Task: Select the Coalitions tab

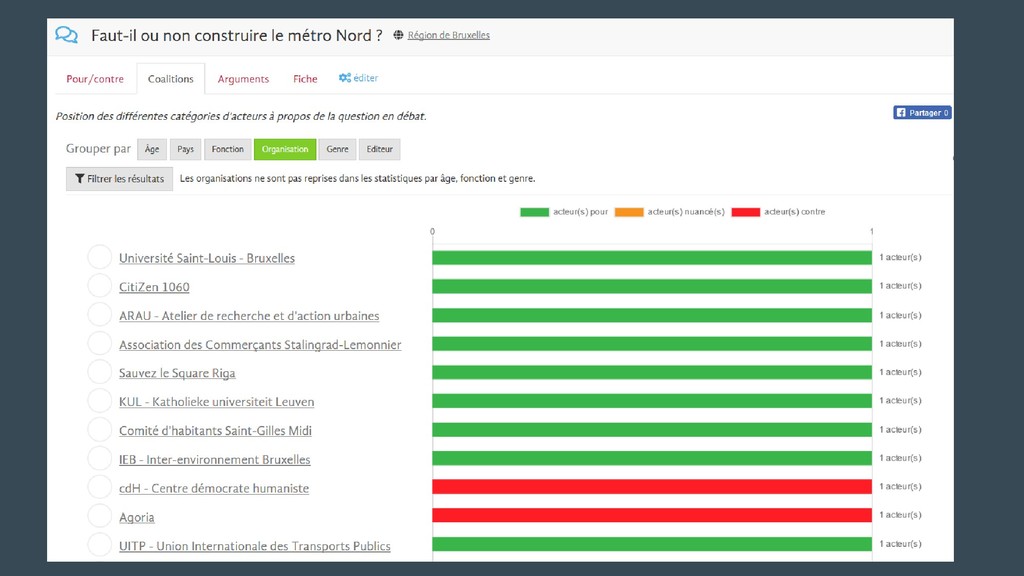Action: coord(170,79)
